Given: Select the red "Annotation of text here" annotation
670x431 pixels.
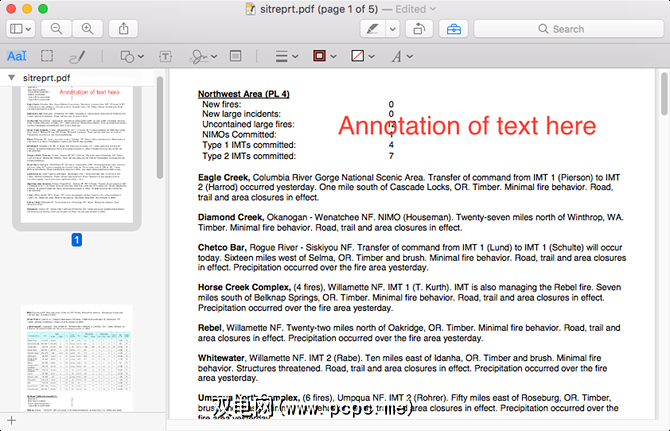Looking at the screenshot, I should point(467,126).
